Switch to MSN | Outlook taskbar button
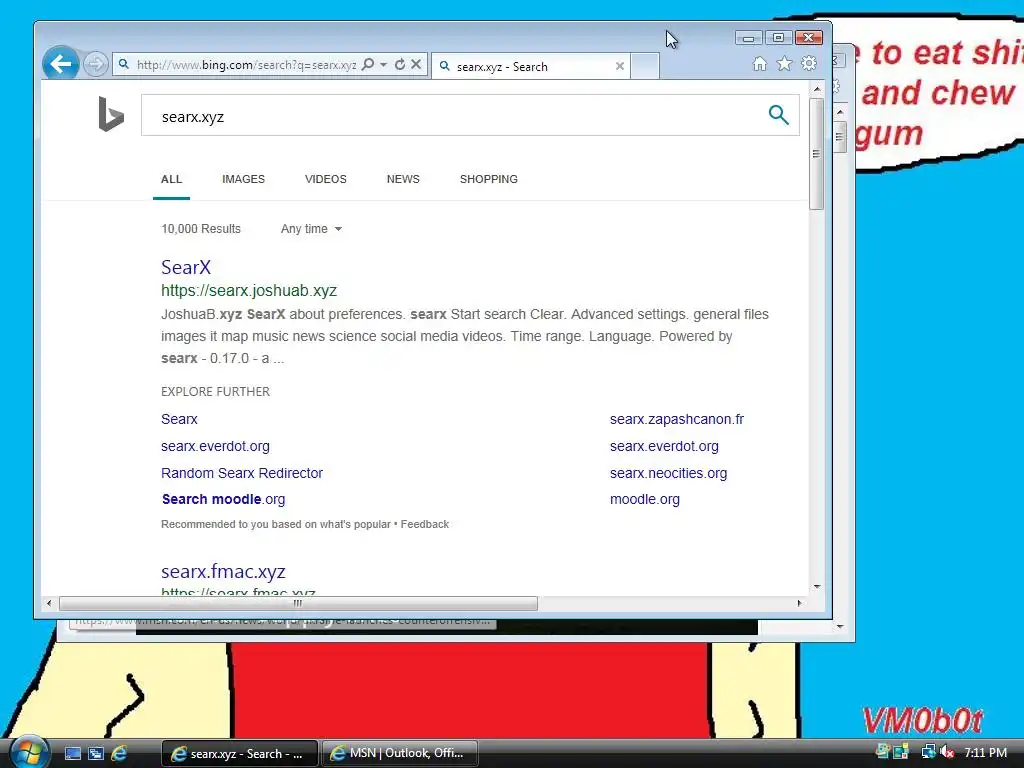Viewport: 1024px width, 768px height. (400, 753)
